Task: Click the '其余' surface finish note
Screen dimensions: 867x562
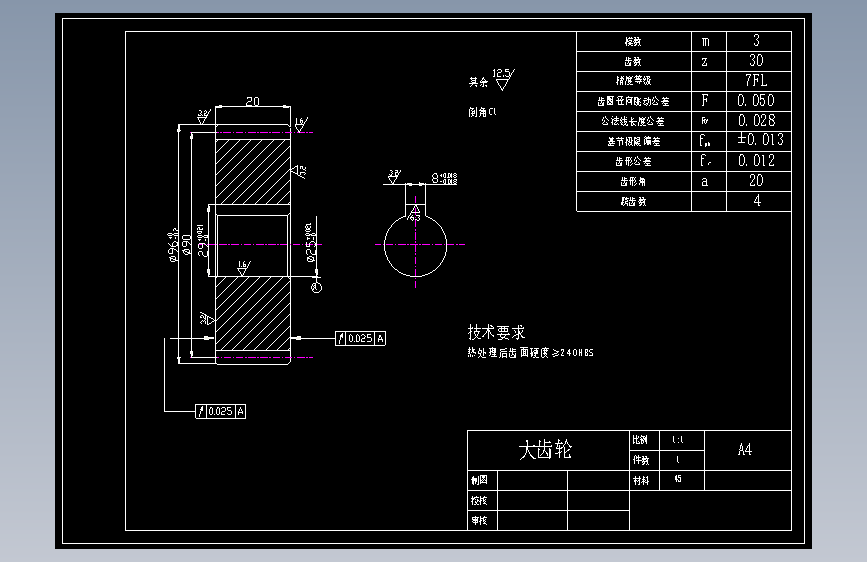Action: point(478,82)
